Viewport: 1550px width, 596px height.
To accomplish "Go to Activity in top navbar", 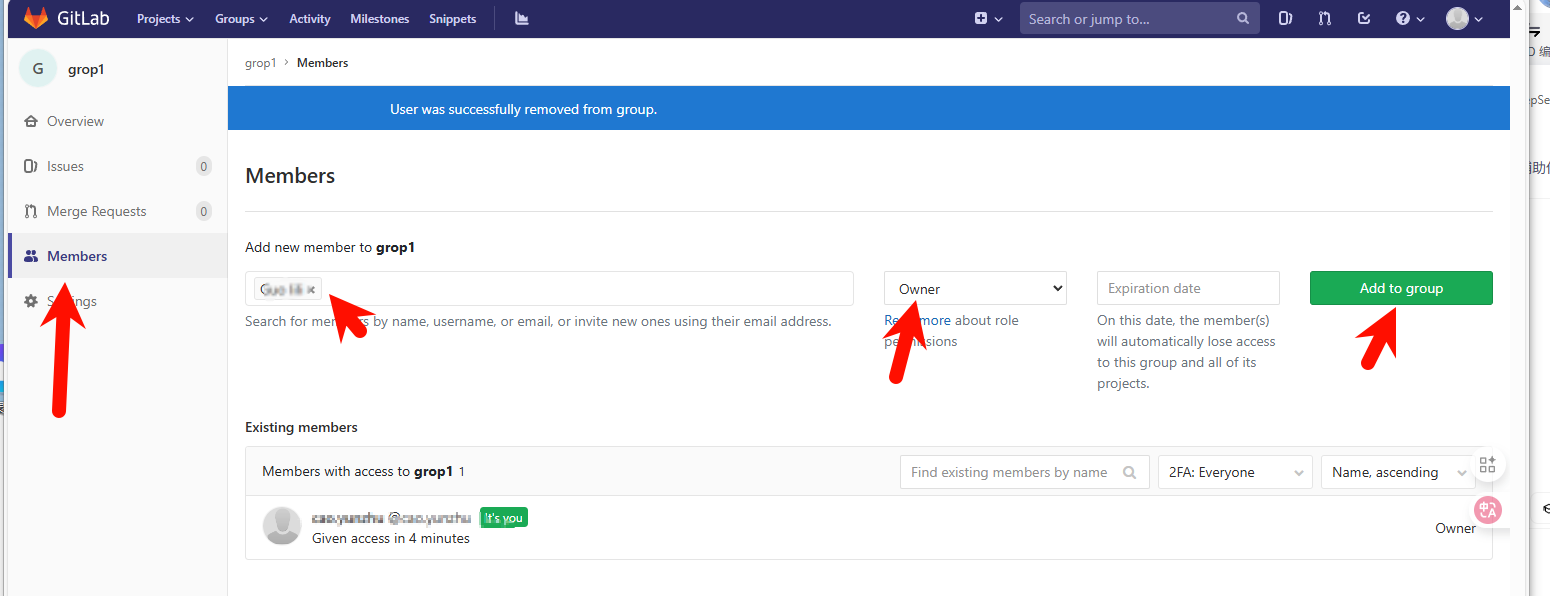I will 310,19.
